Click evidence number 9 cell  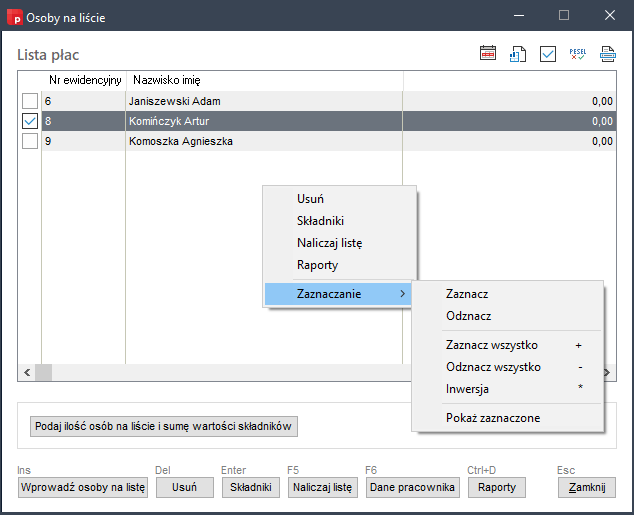point(83,141)
